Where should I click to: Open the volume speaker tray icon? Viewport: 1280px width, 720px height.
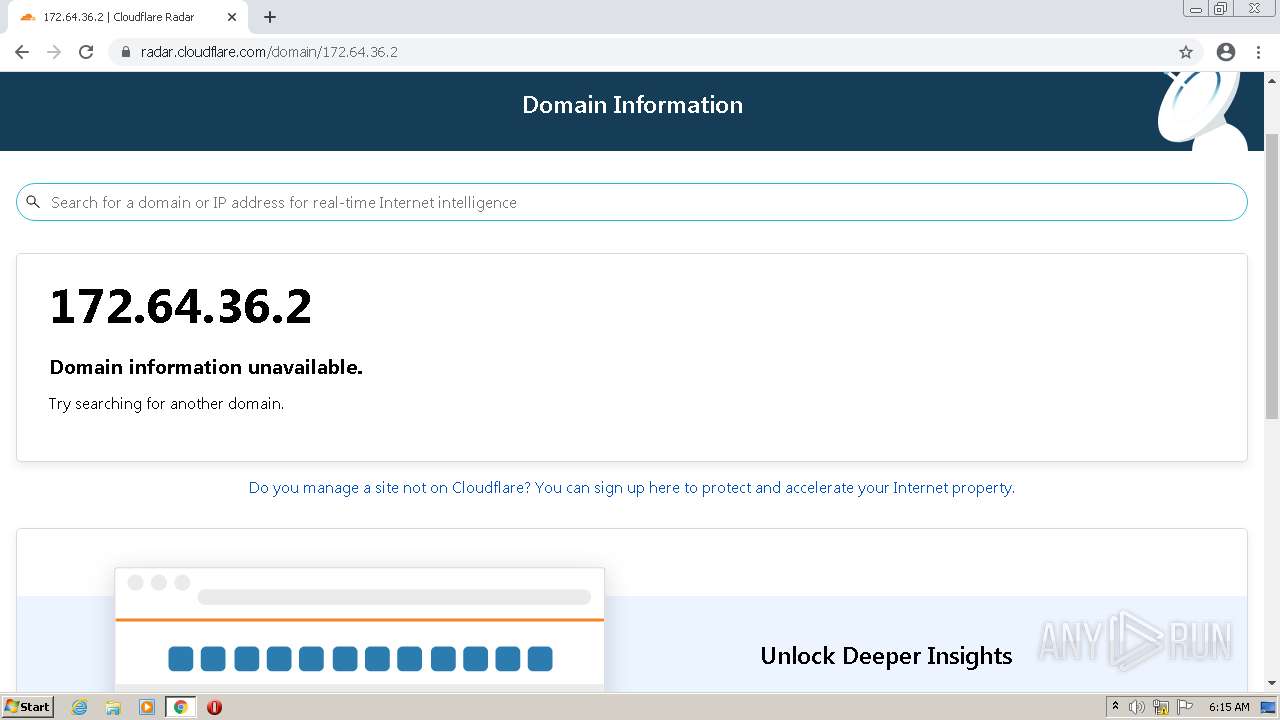pos(1137,707)
